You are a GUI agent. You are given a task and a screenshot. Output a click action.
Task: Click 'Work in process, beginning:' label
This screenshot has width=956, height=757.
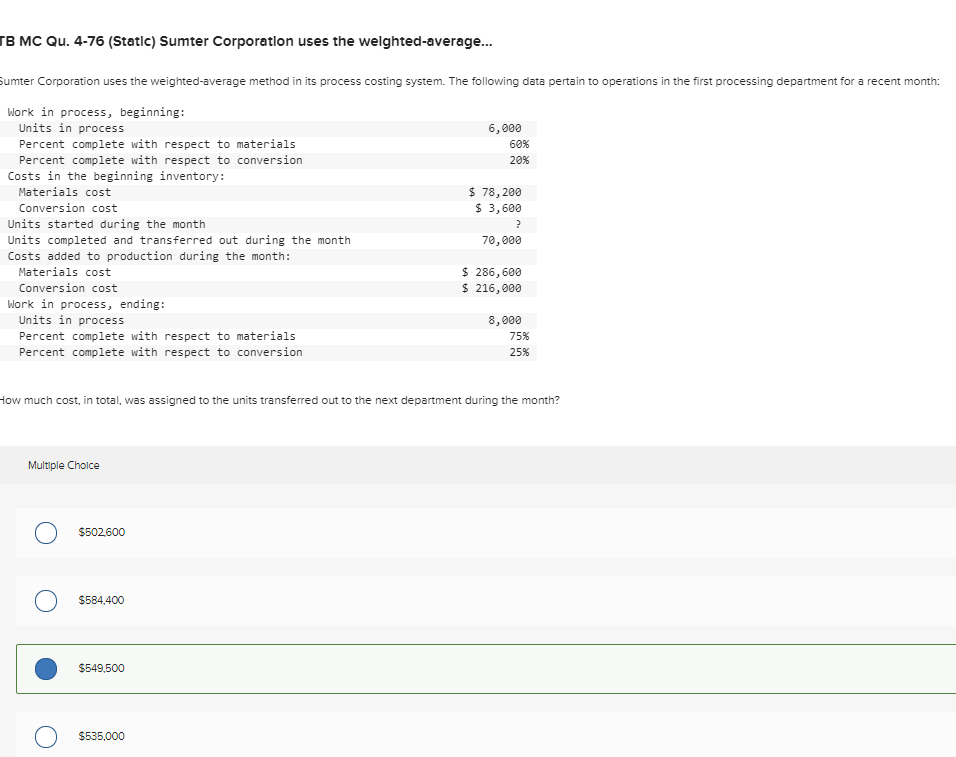click(x=96, y=112)
